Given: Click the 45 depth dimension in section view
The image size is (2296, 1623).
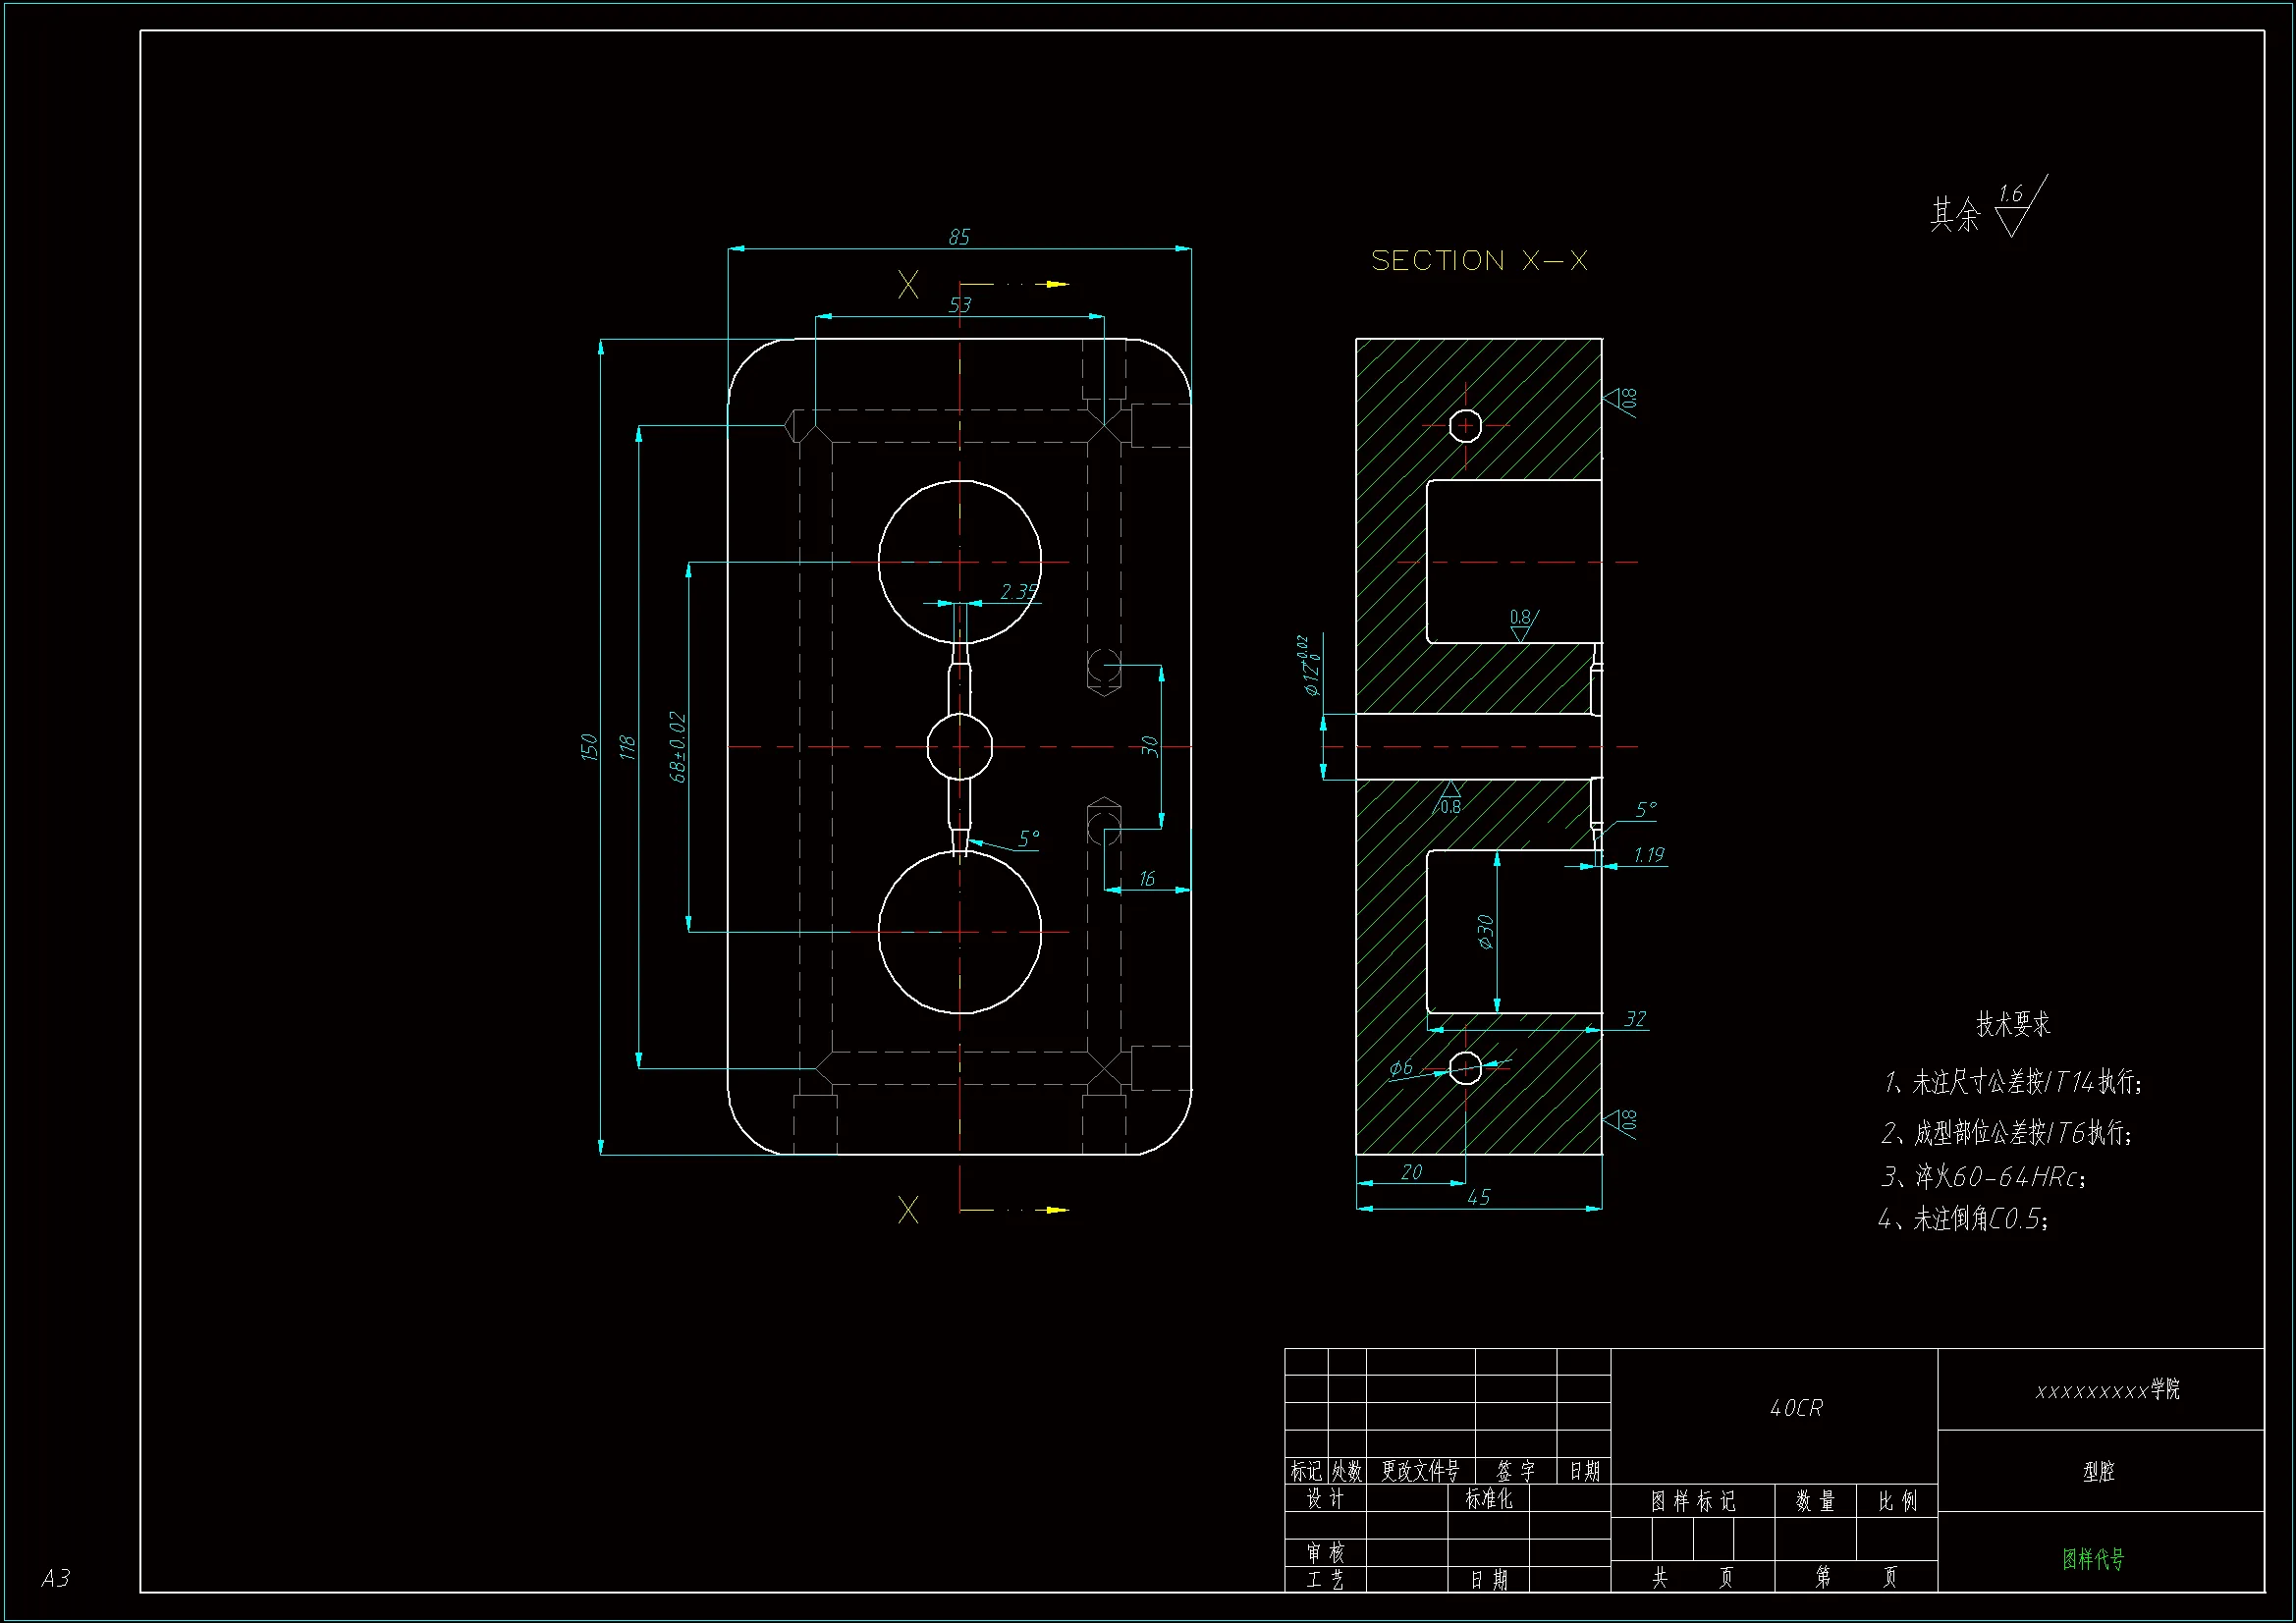Looking at the screenshot, I should pos(1478,1197).
